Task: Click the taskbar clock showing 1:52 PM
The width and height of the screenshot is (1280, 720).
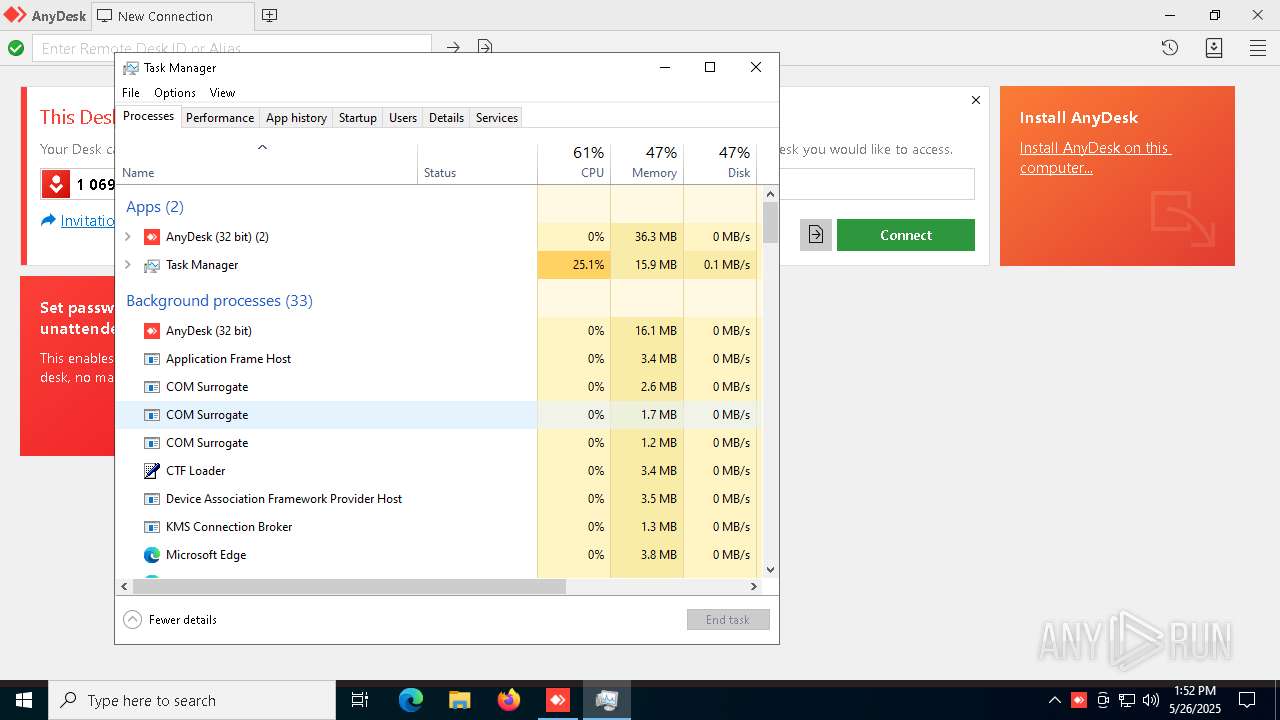Action: [1194, 700]
